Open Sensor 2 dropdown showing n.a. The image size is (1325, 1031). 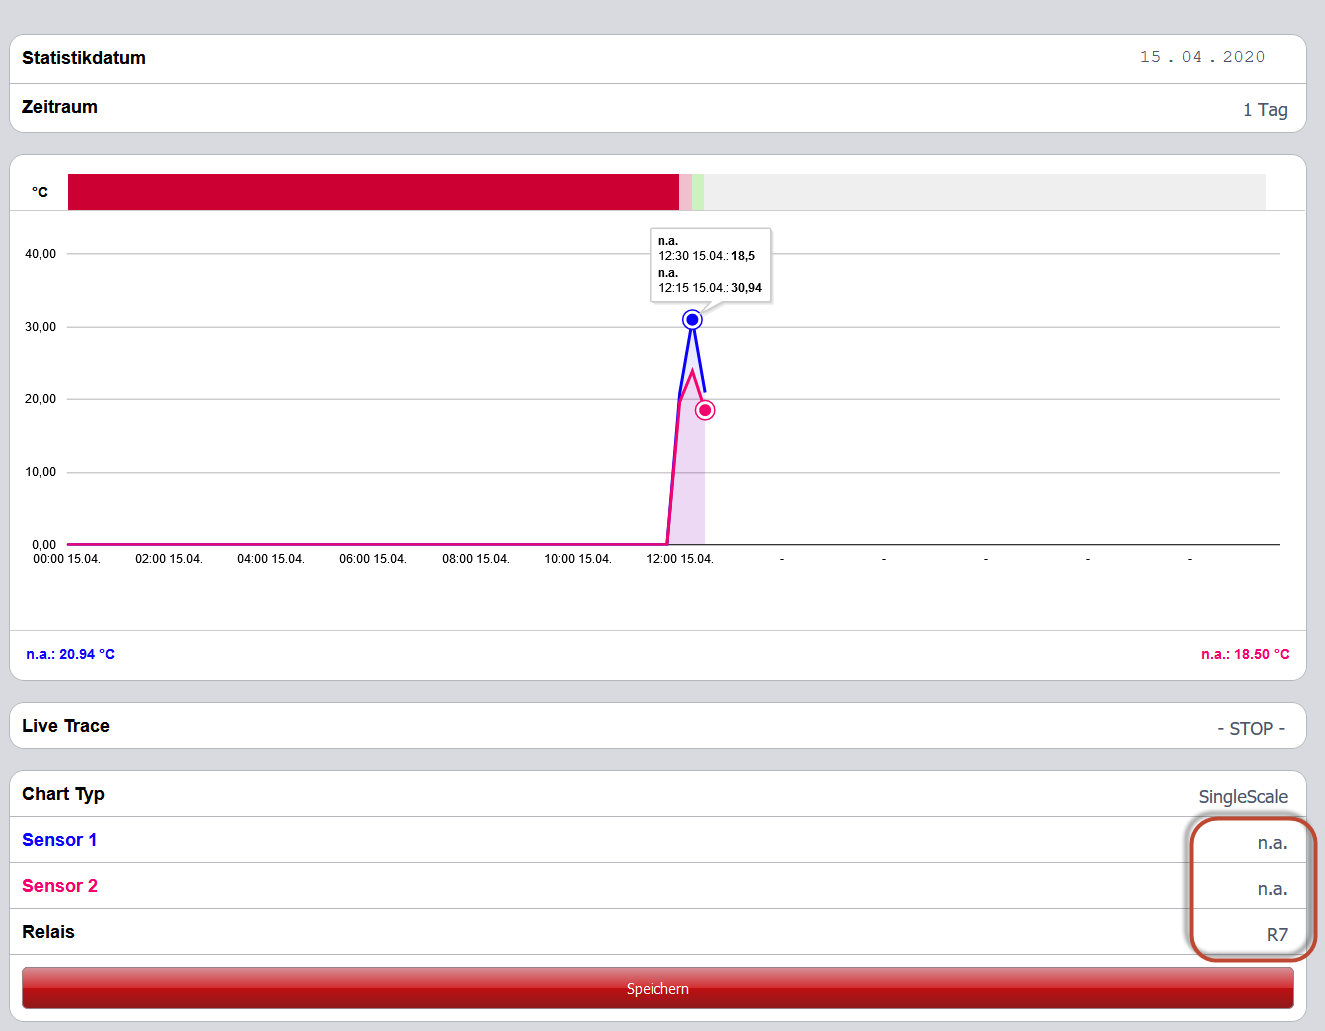(1272, 889)
